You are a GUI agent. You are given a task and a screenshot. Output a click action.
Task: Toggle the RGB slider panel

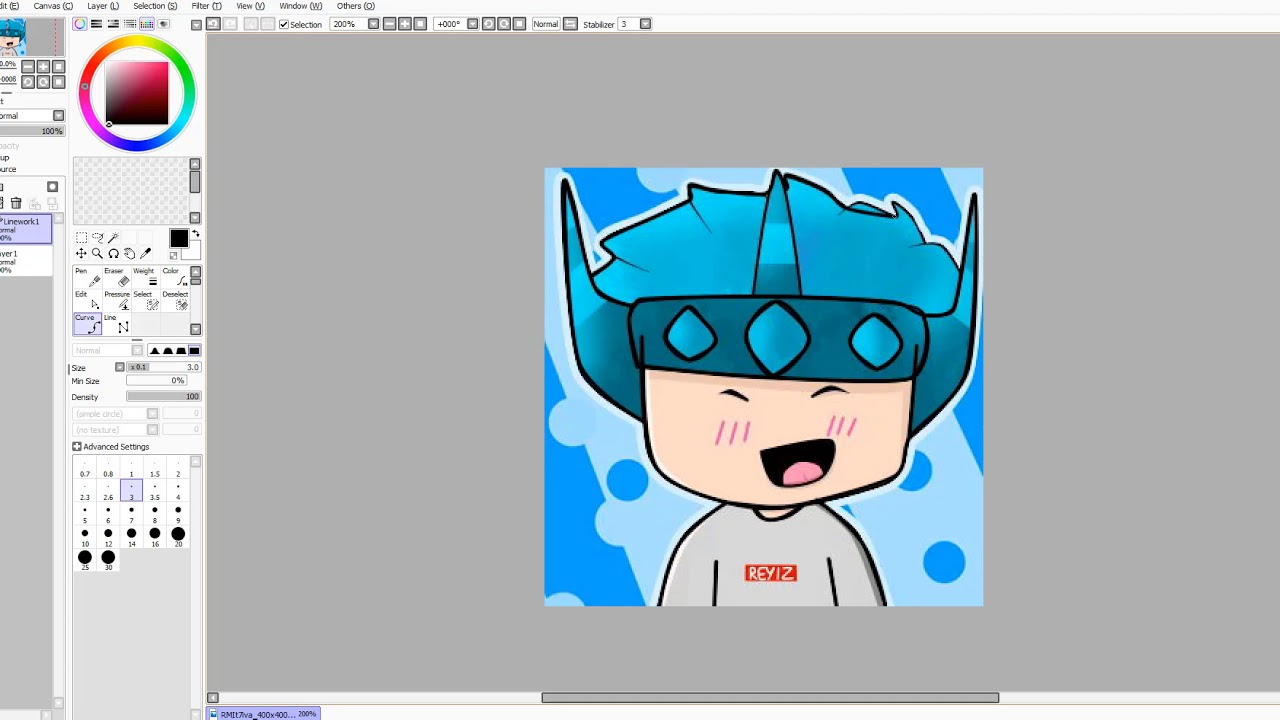coord(96,24)
